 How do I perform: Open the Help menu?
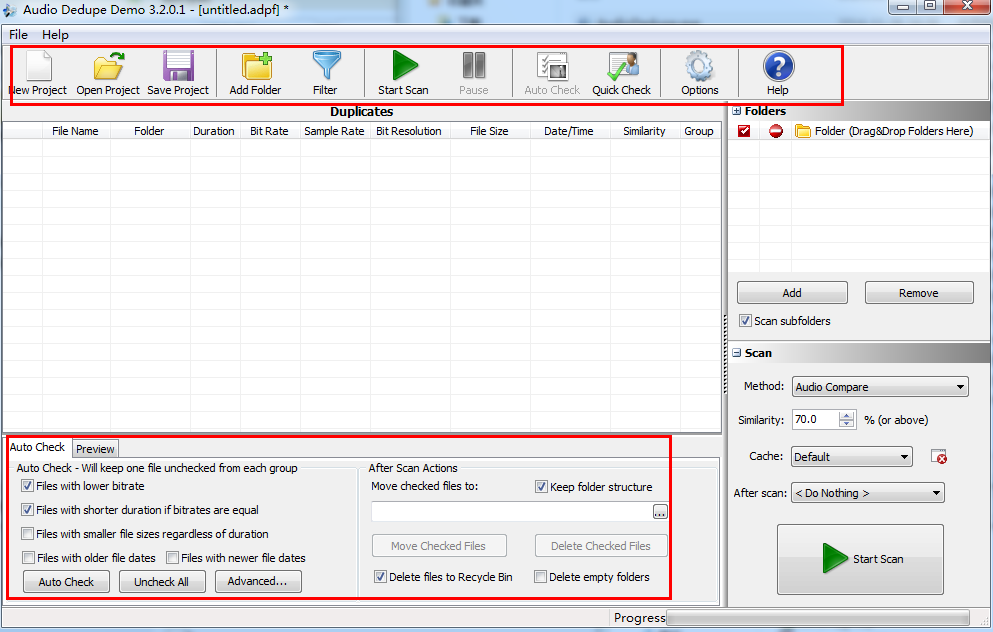pos(55,35)
